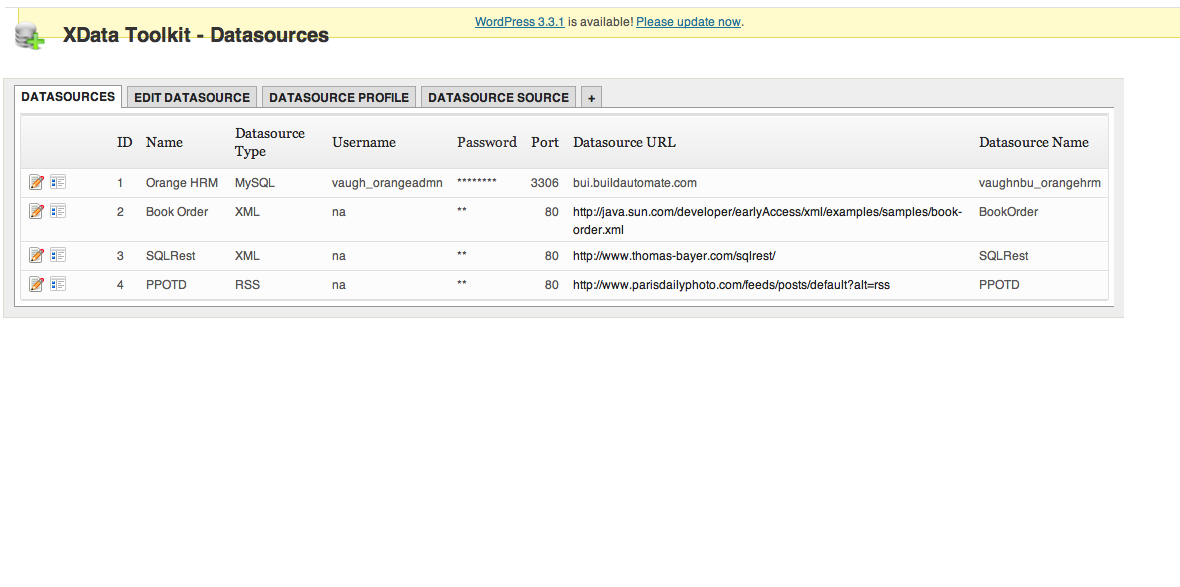Click the edit icon for PPOTD row

36,284
